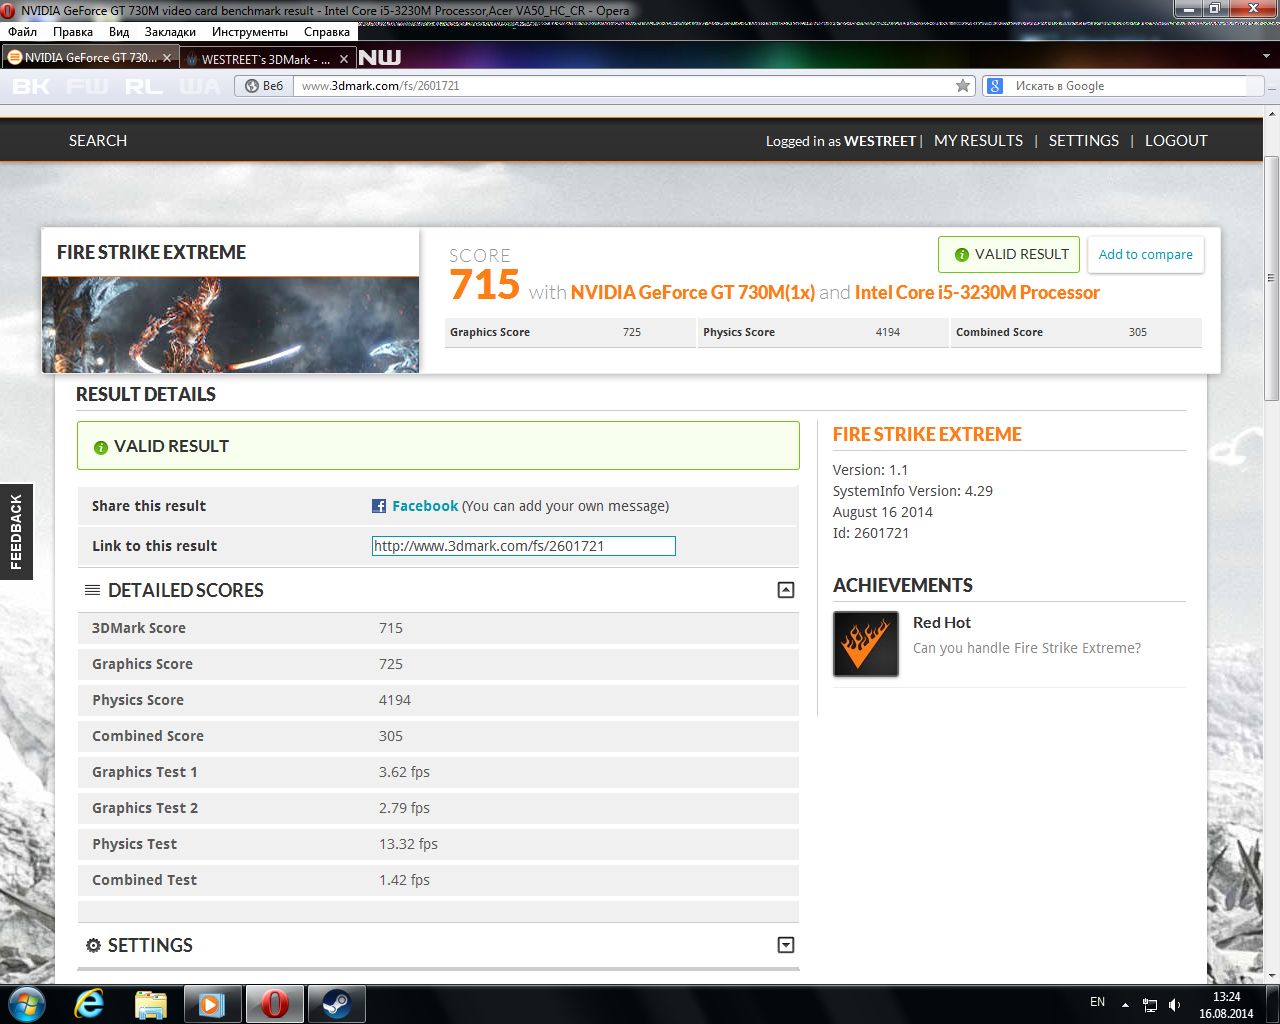This screenshot has width=1280, height=1024.
Task: Click the Google search engine icon
Action: pyautogui.click(x=995, y=86)
